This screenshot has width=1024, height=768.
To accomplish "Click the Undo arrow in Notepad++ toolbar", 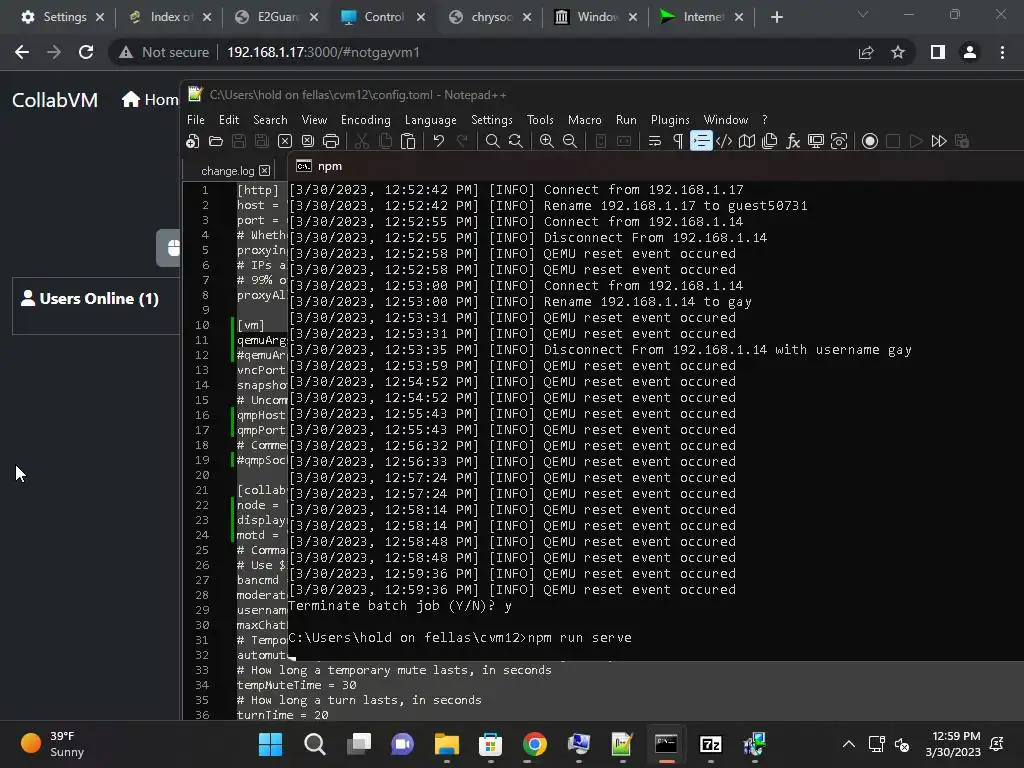I will click(x=438, y=141).
